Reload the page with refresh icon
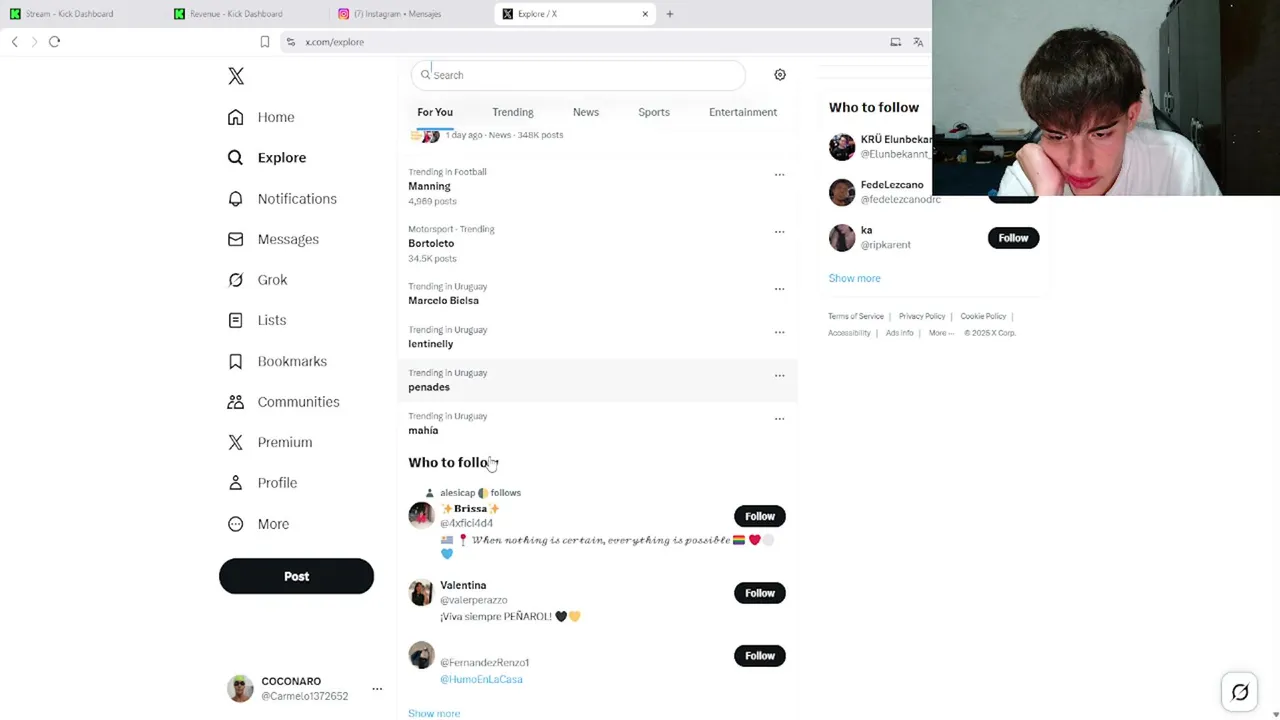This screenshot has width=1280, height=720. 54,42
